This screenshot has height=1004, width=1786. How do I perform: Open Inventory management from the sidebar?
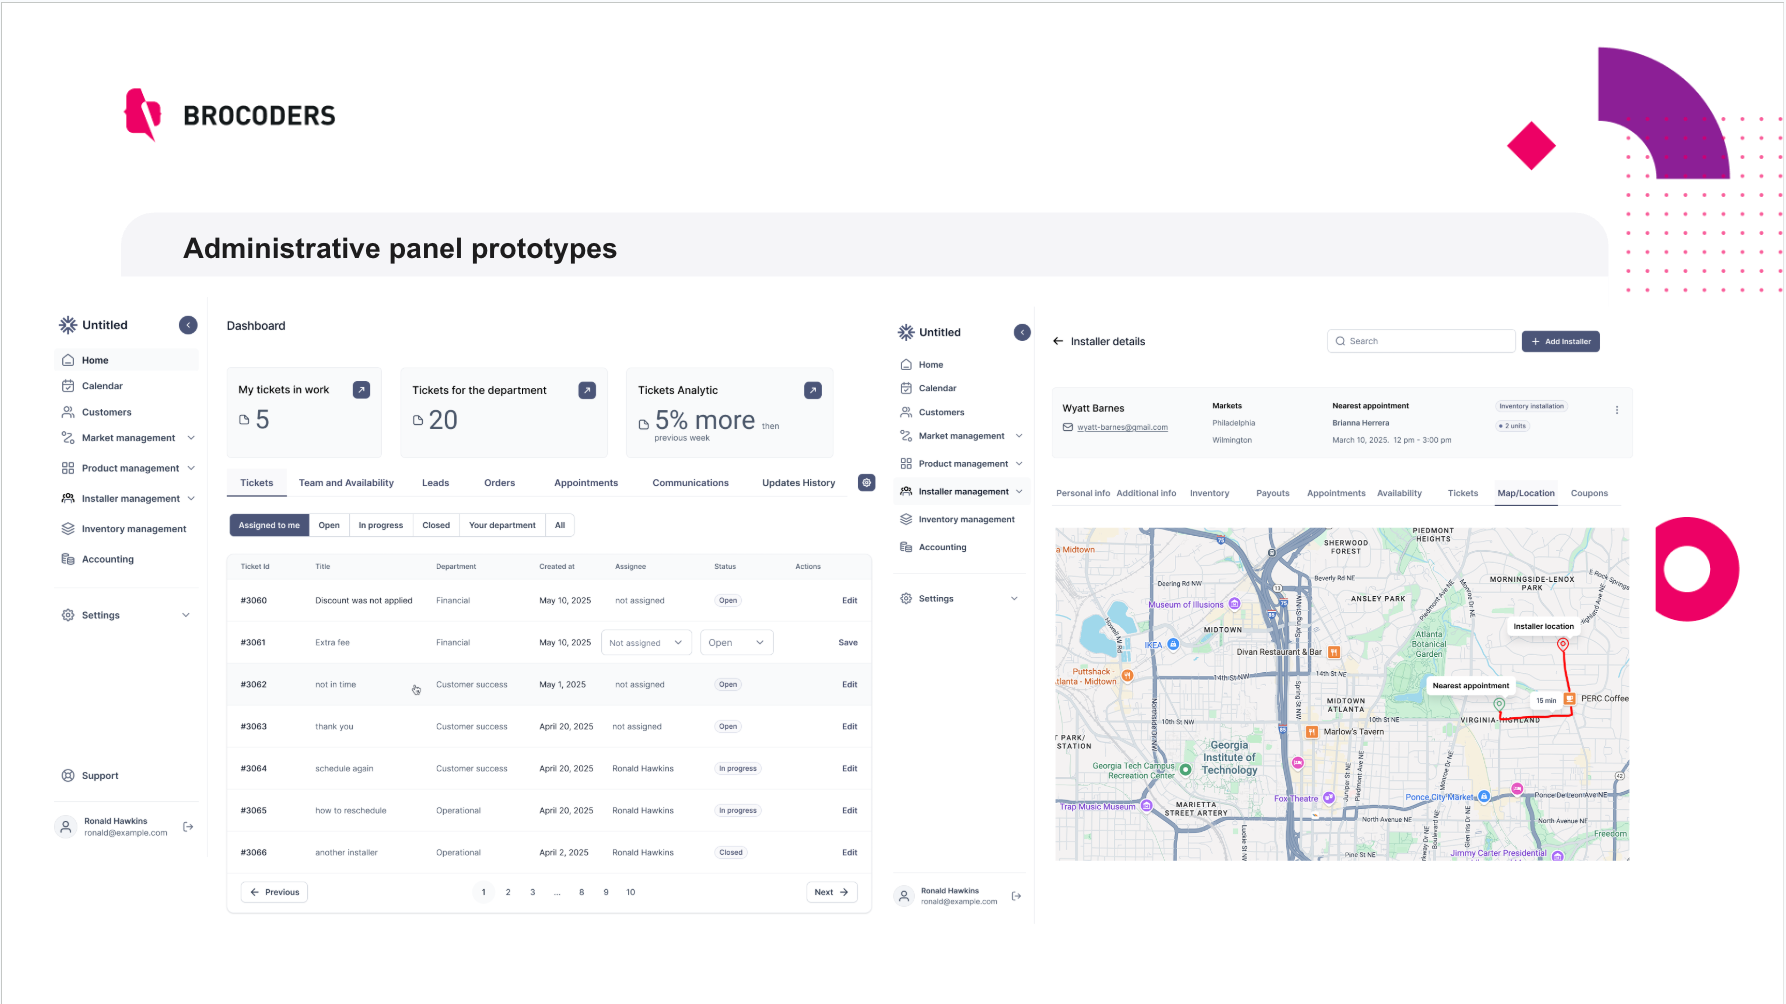coord(133,528)
